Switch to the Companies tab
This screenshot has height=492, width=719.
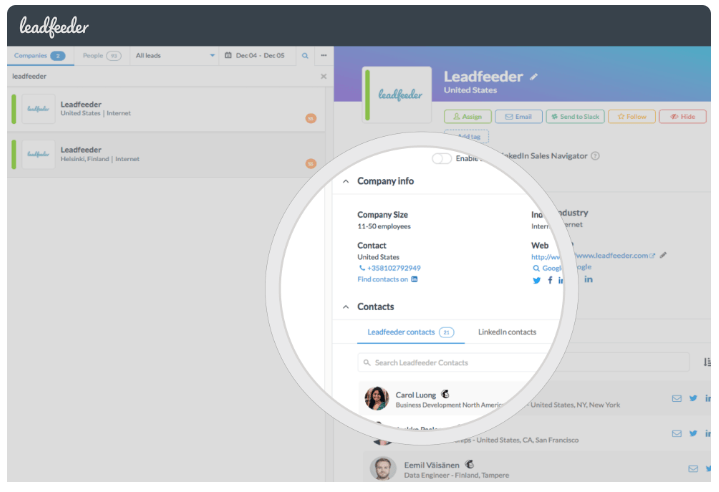[40, 55]
